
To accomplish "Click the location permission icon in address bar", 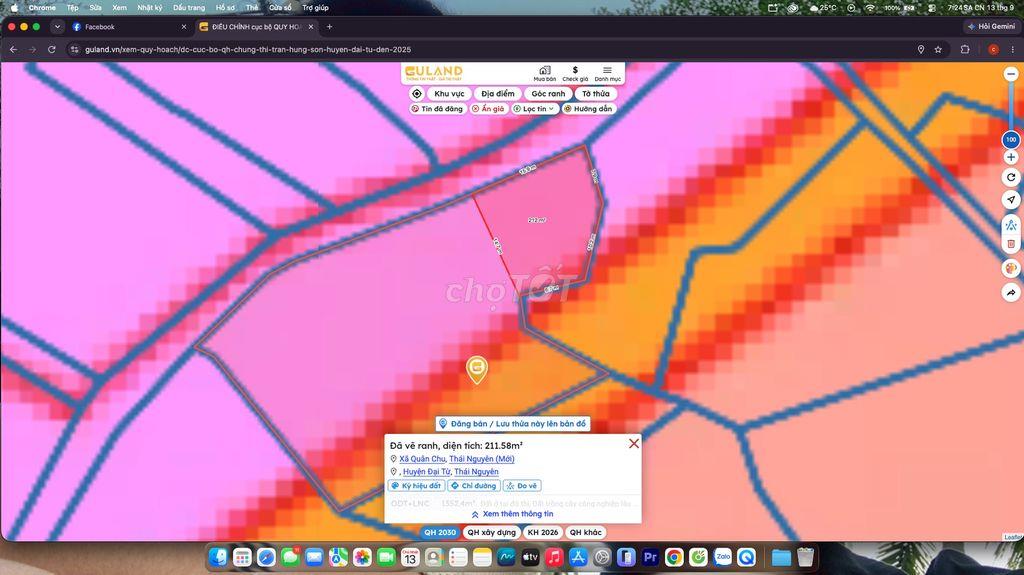I will [x=921, y=50].
